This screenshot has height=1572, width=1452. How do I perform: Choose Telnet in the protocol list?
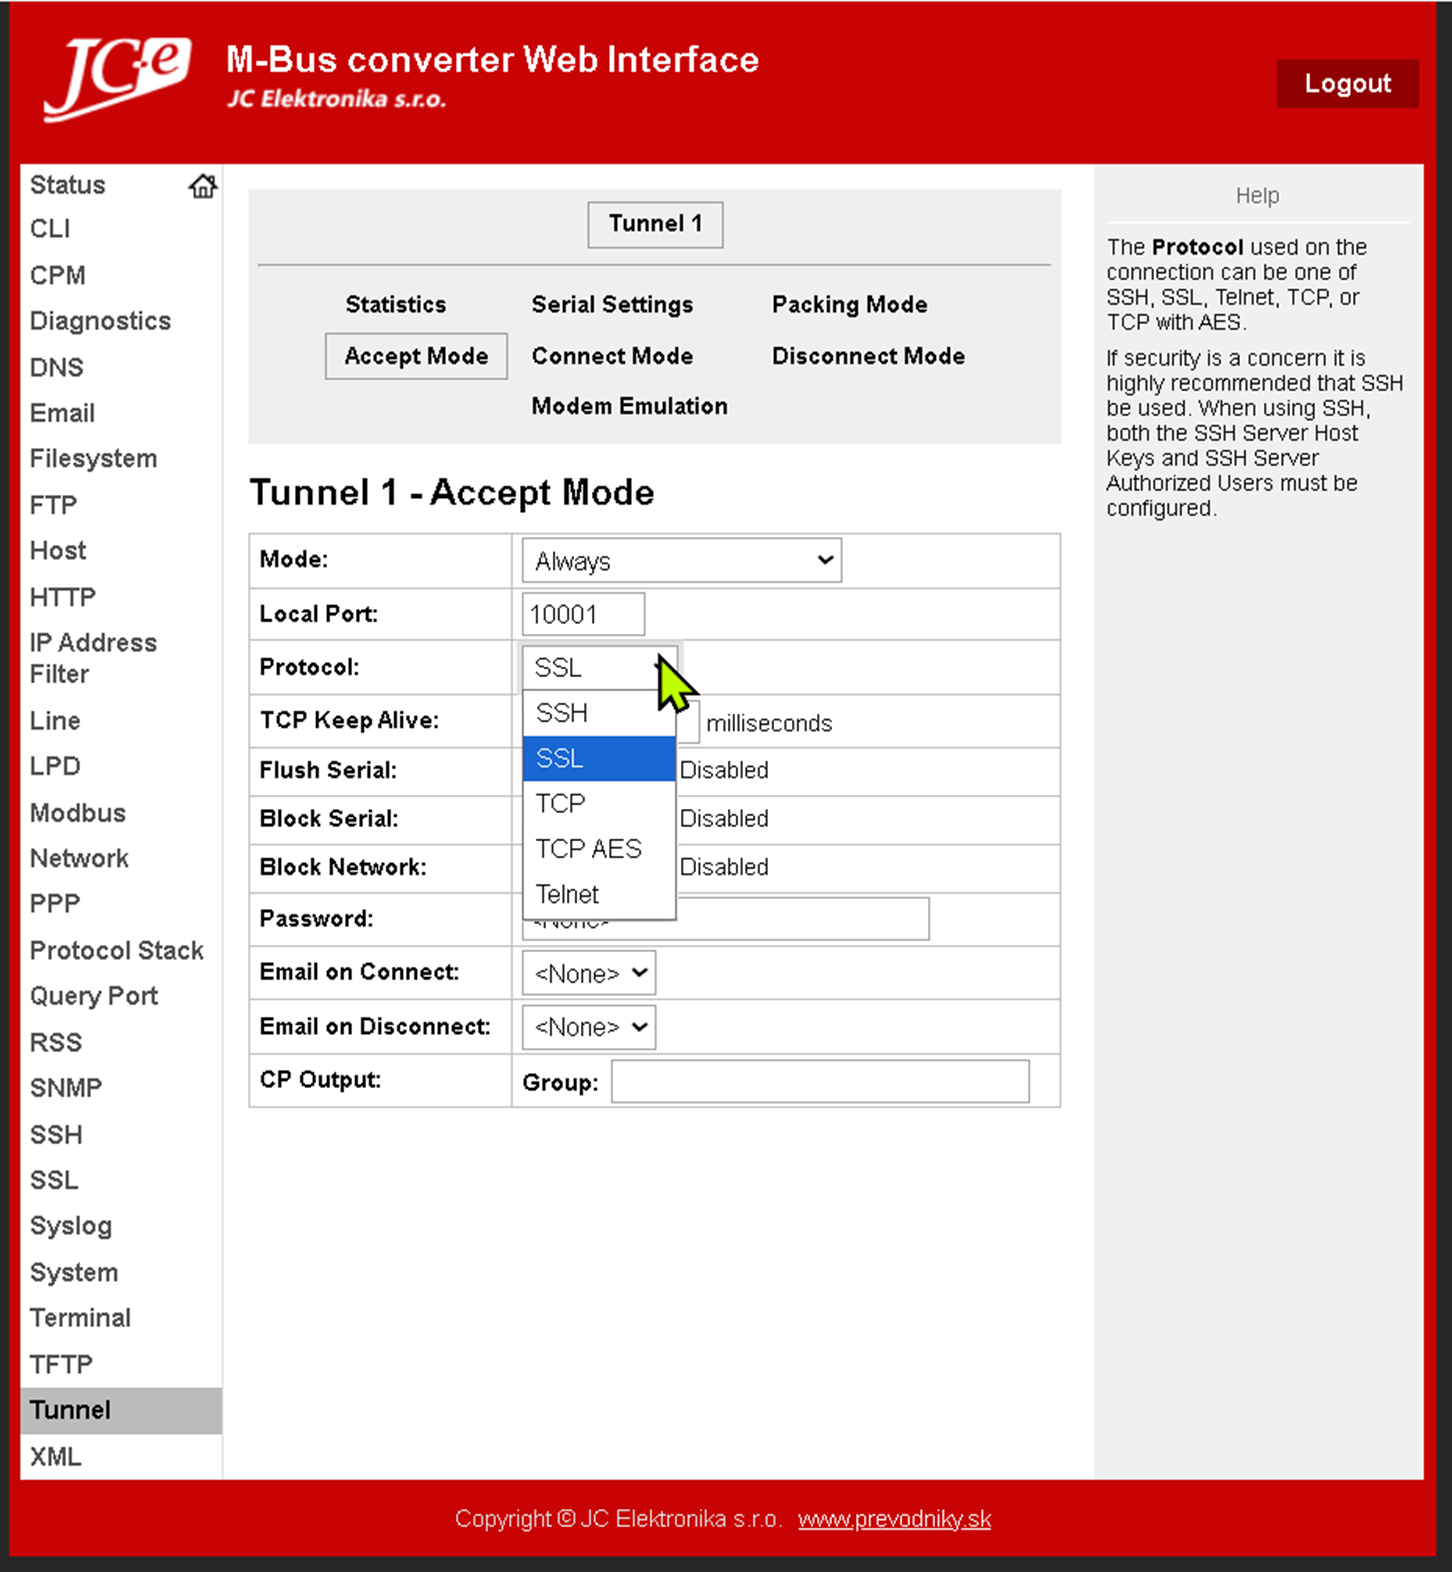[568, 894]
